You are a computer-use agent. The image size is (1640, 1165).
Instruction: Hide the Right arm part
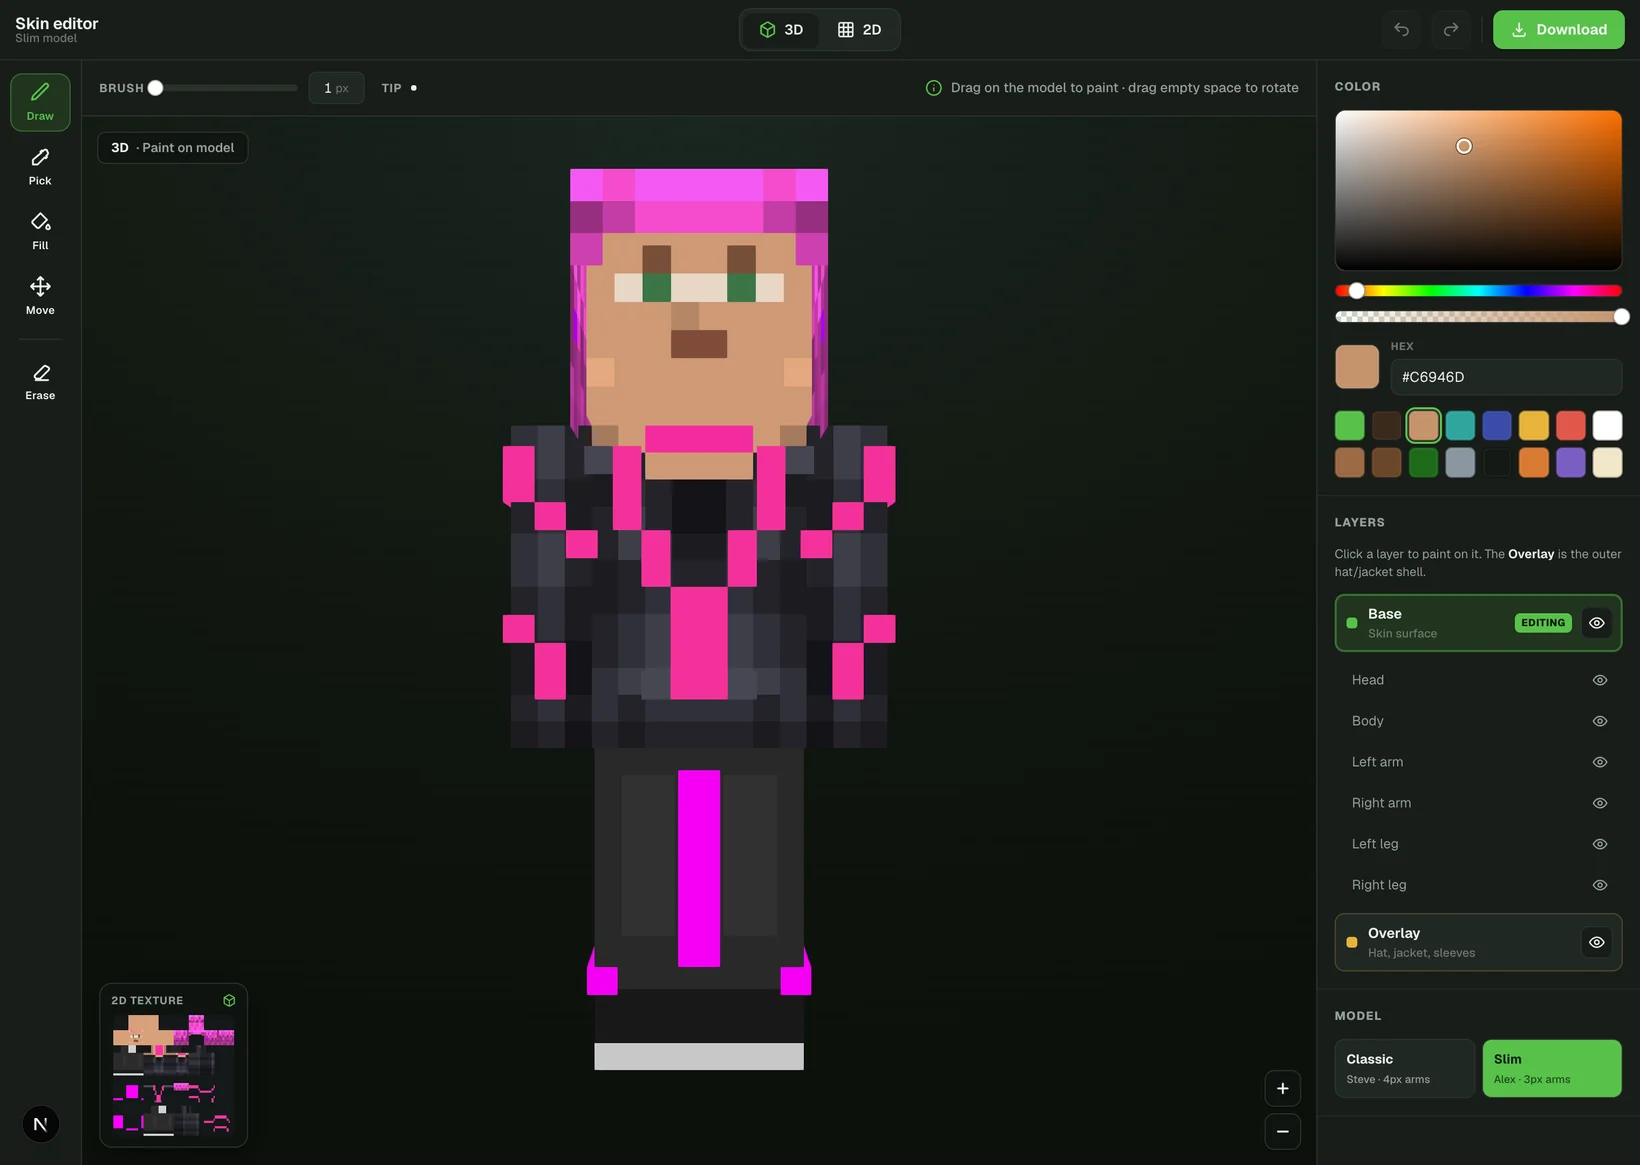tap(1600, 803)
